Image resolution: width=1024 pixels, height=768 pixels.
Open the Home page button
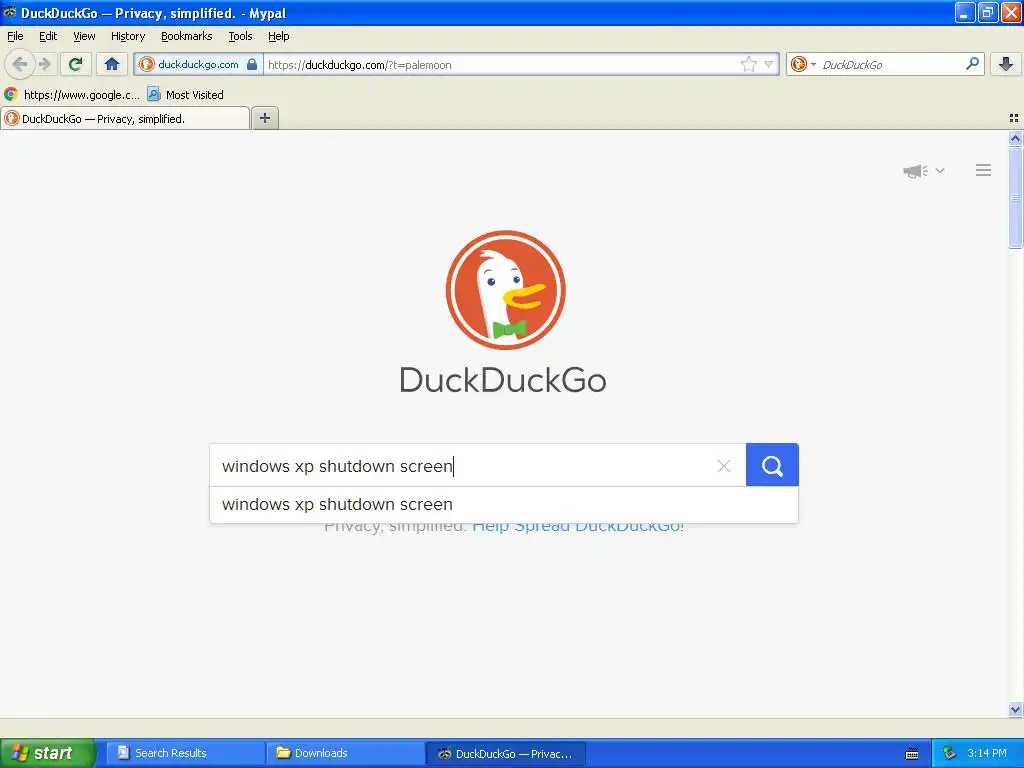click(112, 64)
